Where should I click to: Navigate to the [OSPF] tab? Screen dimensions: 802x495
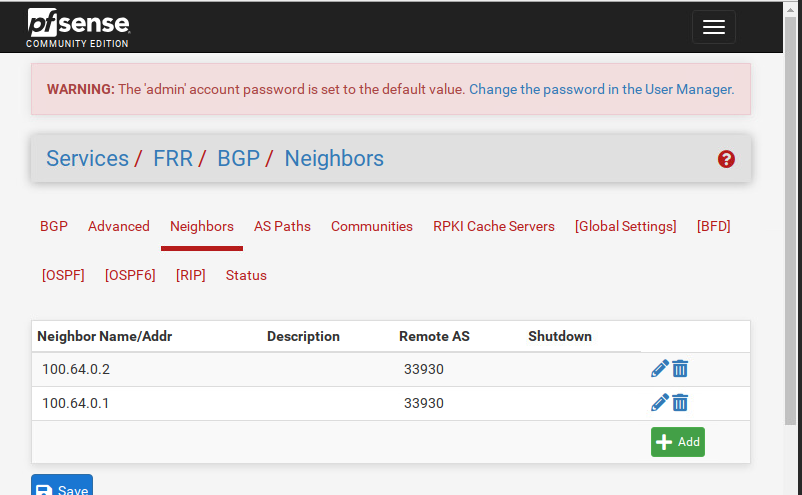pyautogui.click(x=63, y=275)
